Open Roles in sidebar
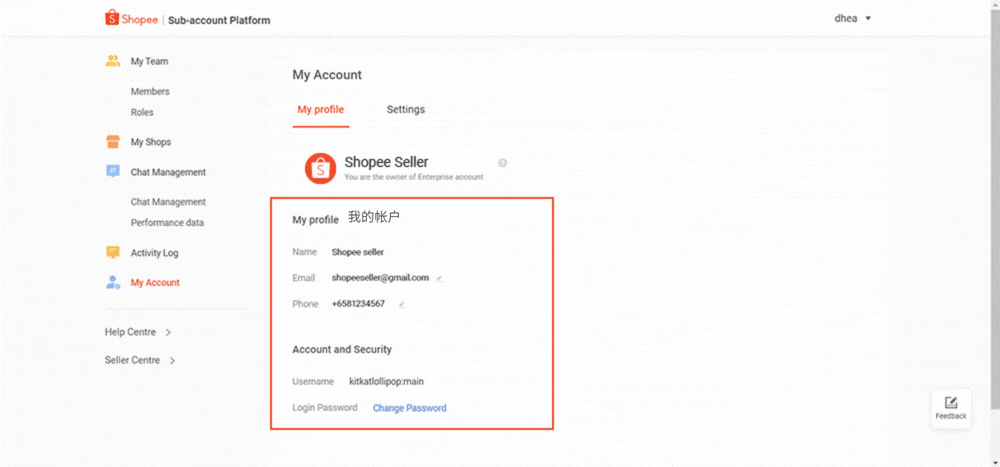Screen dimensions: 1000x467 (x=142, y=112)
